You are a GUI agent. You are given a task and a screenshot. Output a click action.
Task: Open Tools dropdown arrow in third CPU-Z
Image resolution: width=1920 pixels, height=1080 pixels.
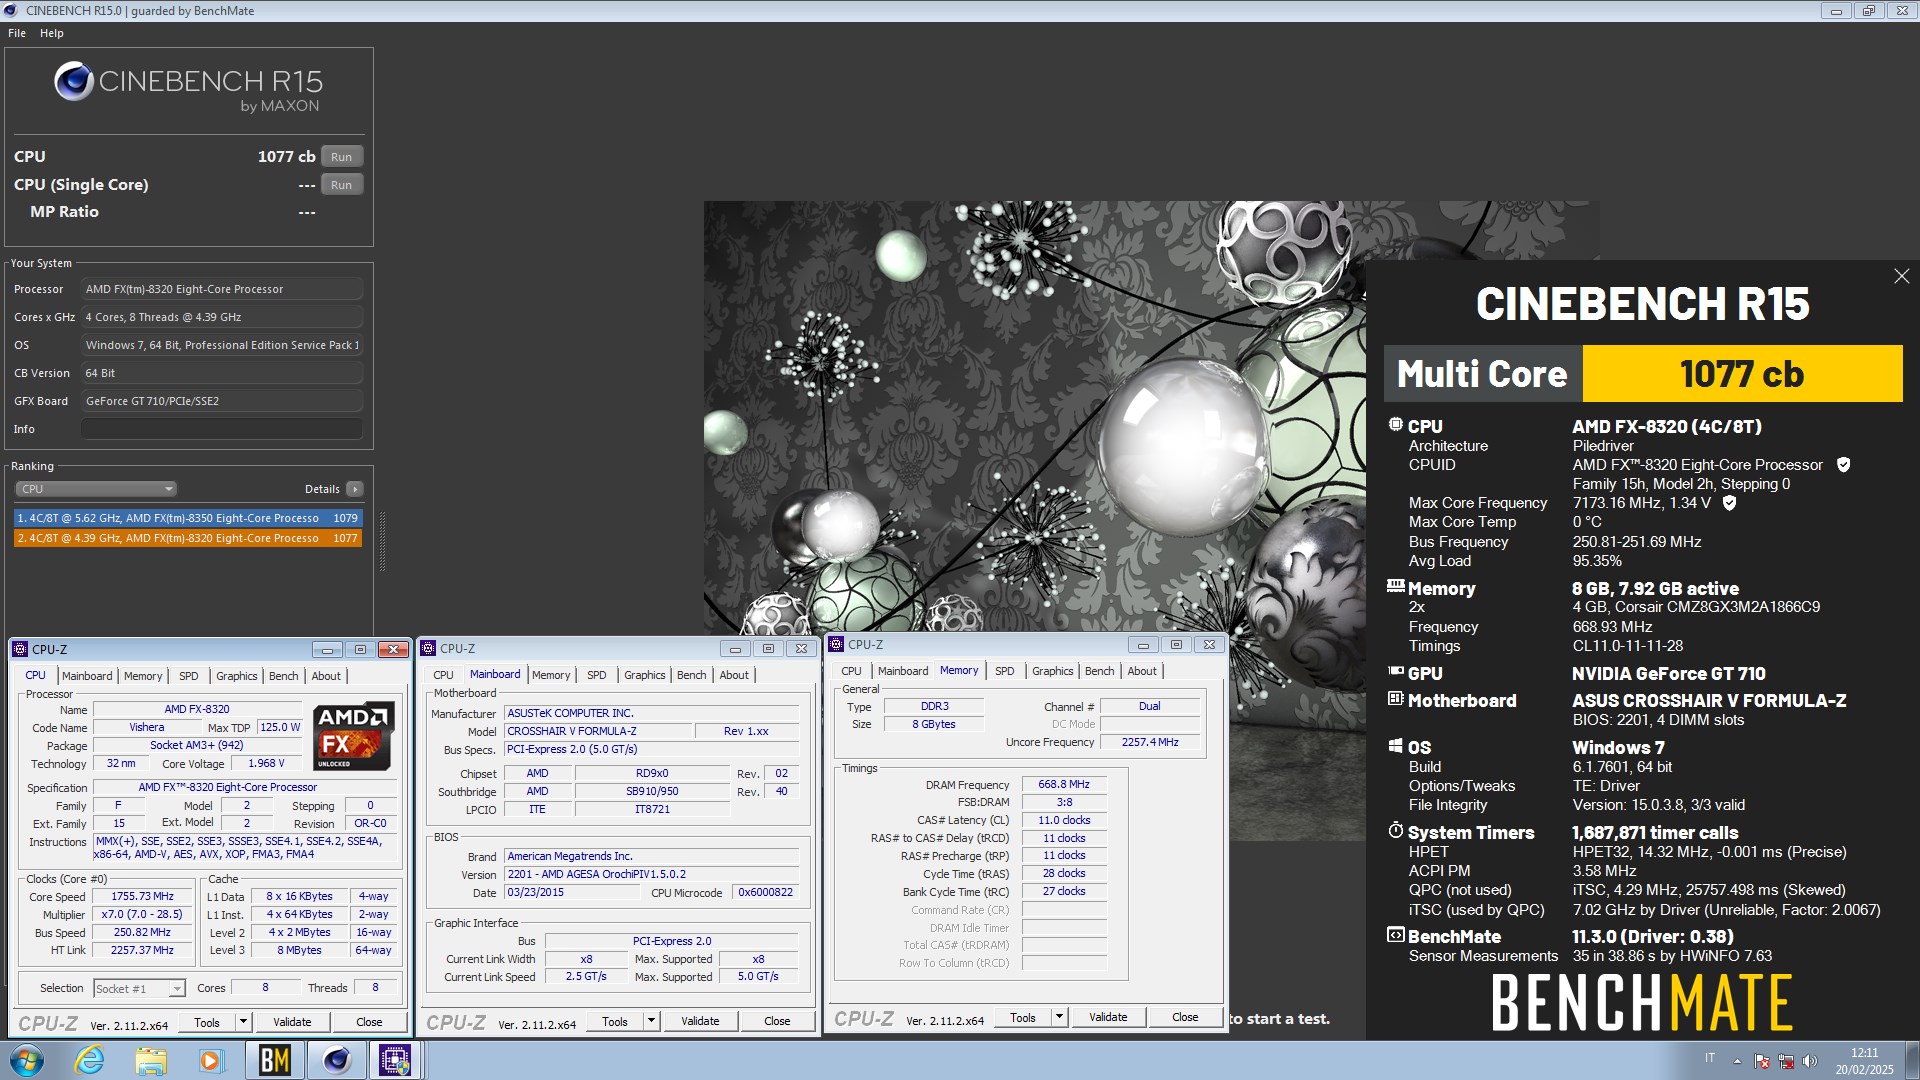coord(1059,1017)
